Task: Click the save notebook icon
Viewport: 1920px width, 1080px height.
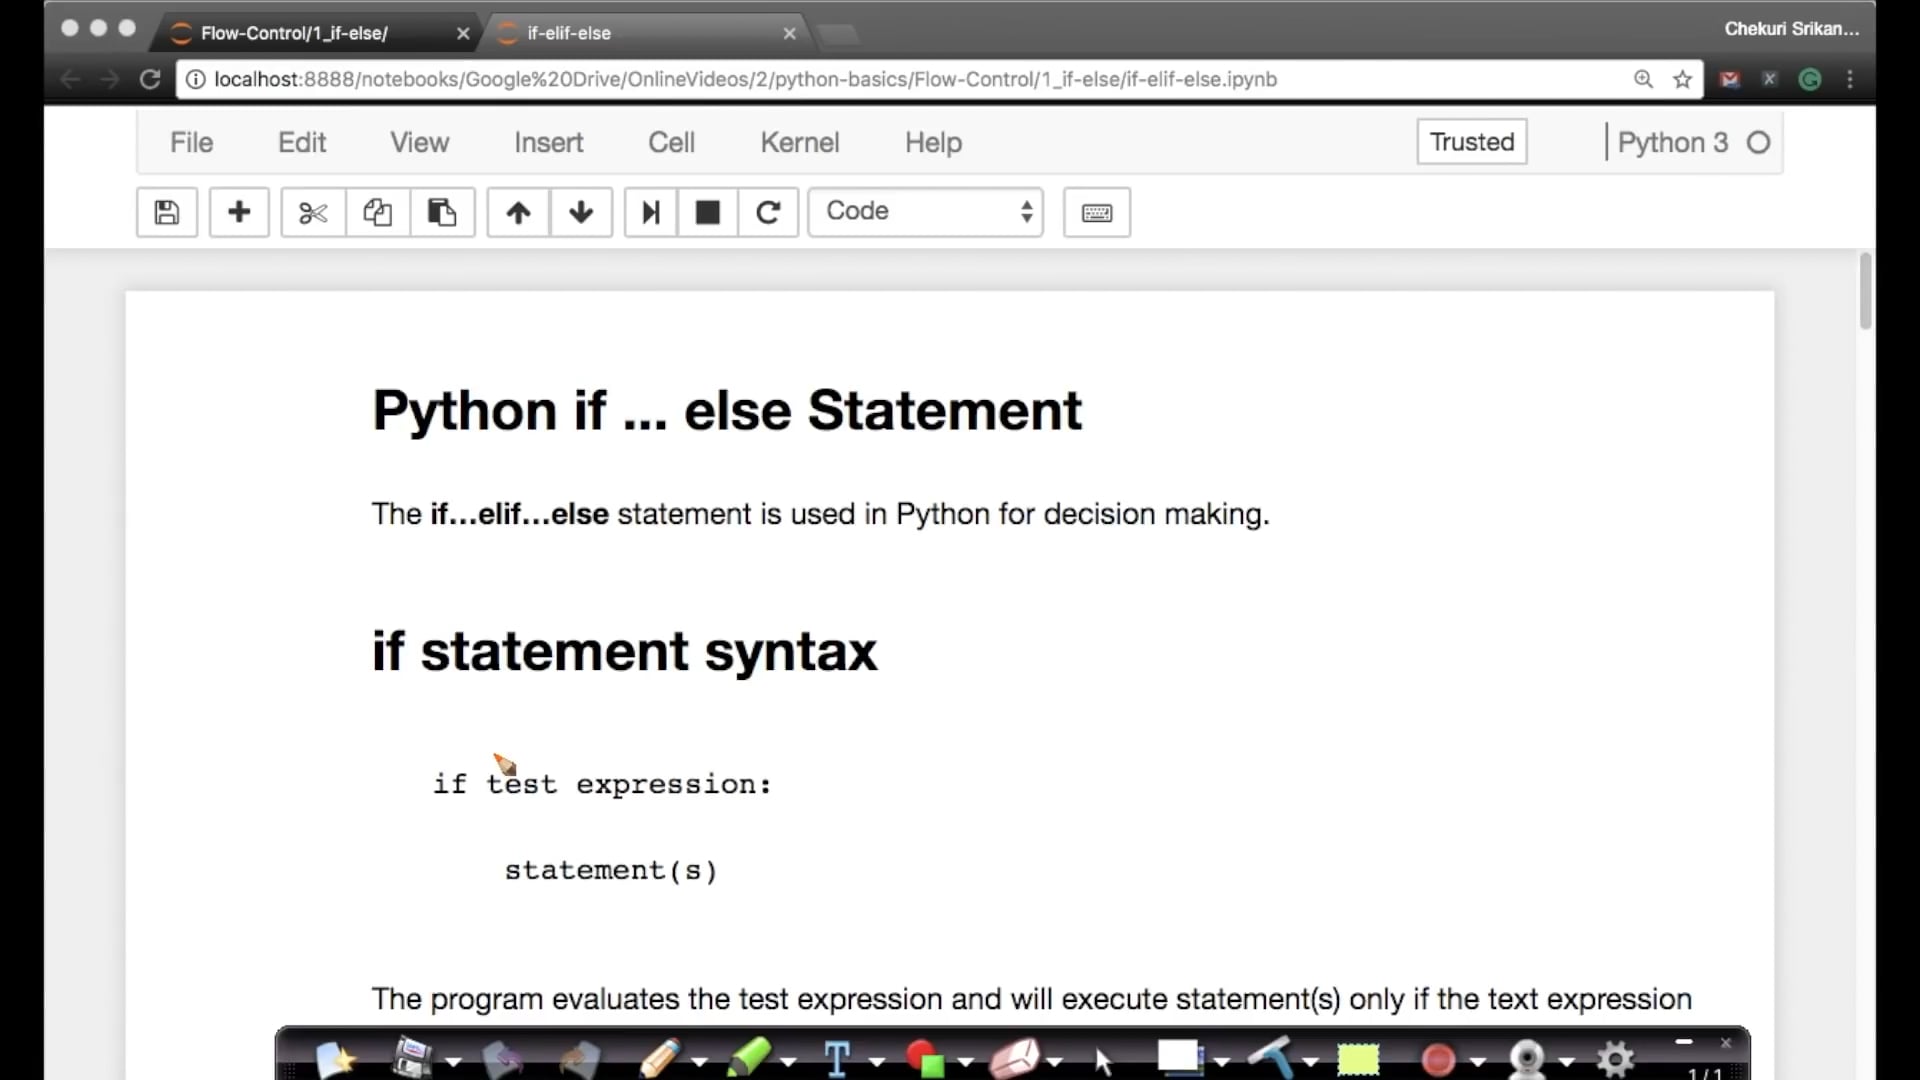Action: 166,212
